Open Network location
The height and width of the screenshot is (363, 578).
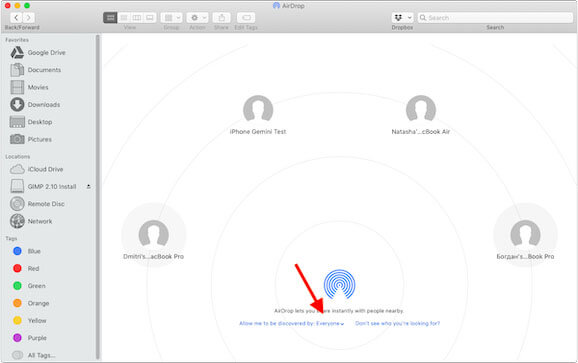(40, 221)
